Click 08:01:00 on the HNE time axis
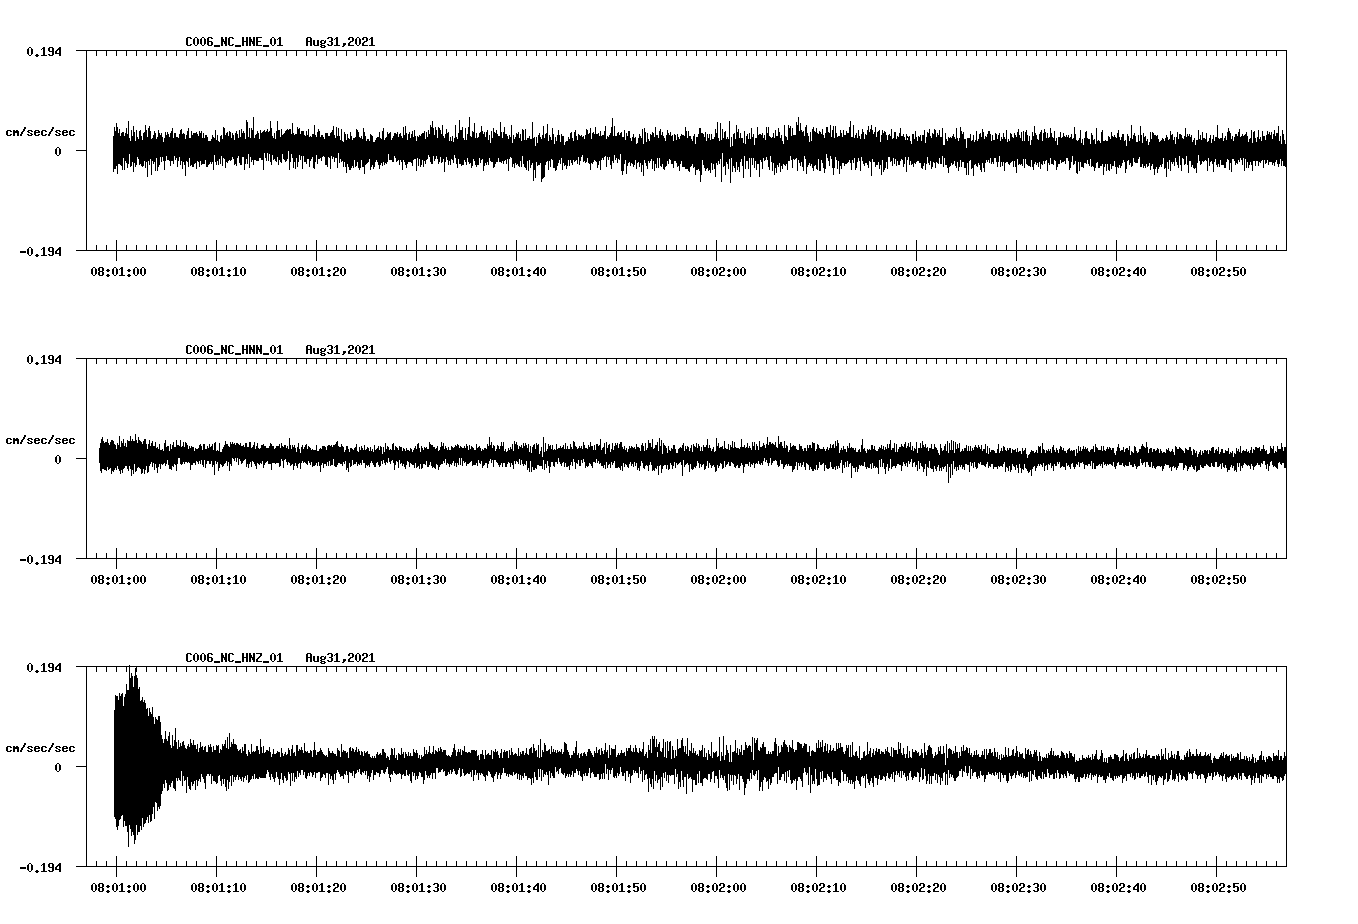Image resolution: width=1358 pixels, height=924 pixels. (118, 272)
